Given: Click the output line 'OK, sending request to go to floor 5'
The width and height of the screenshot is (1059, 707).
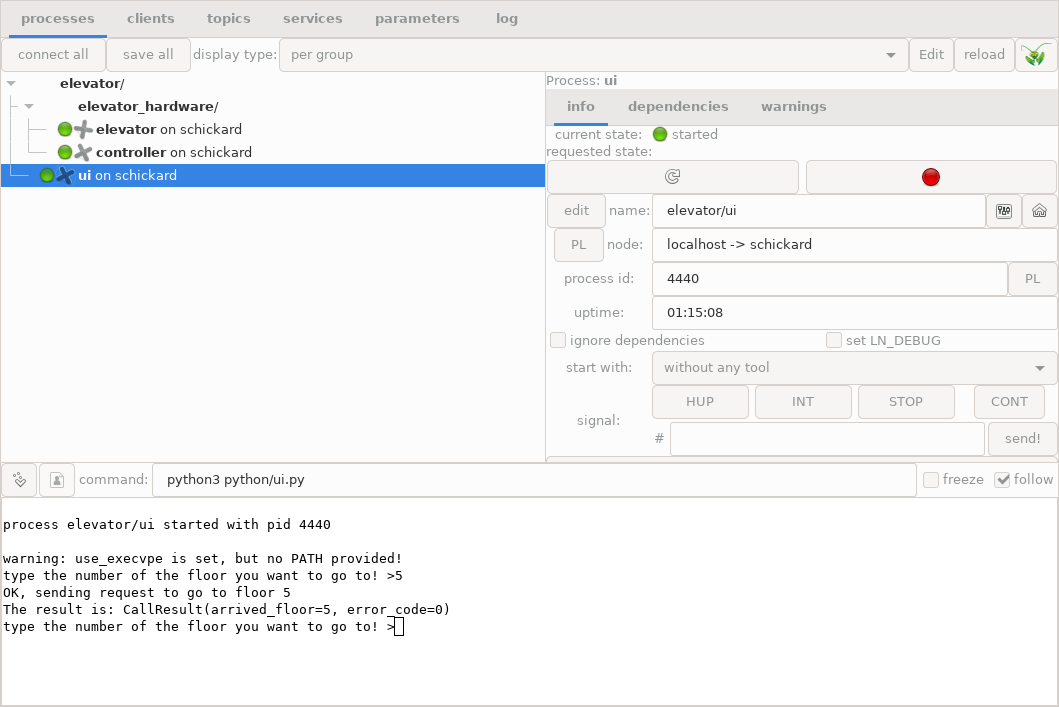Looking at the screenshot, I should pyautogui.click(x=147, y=593).
